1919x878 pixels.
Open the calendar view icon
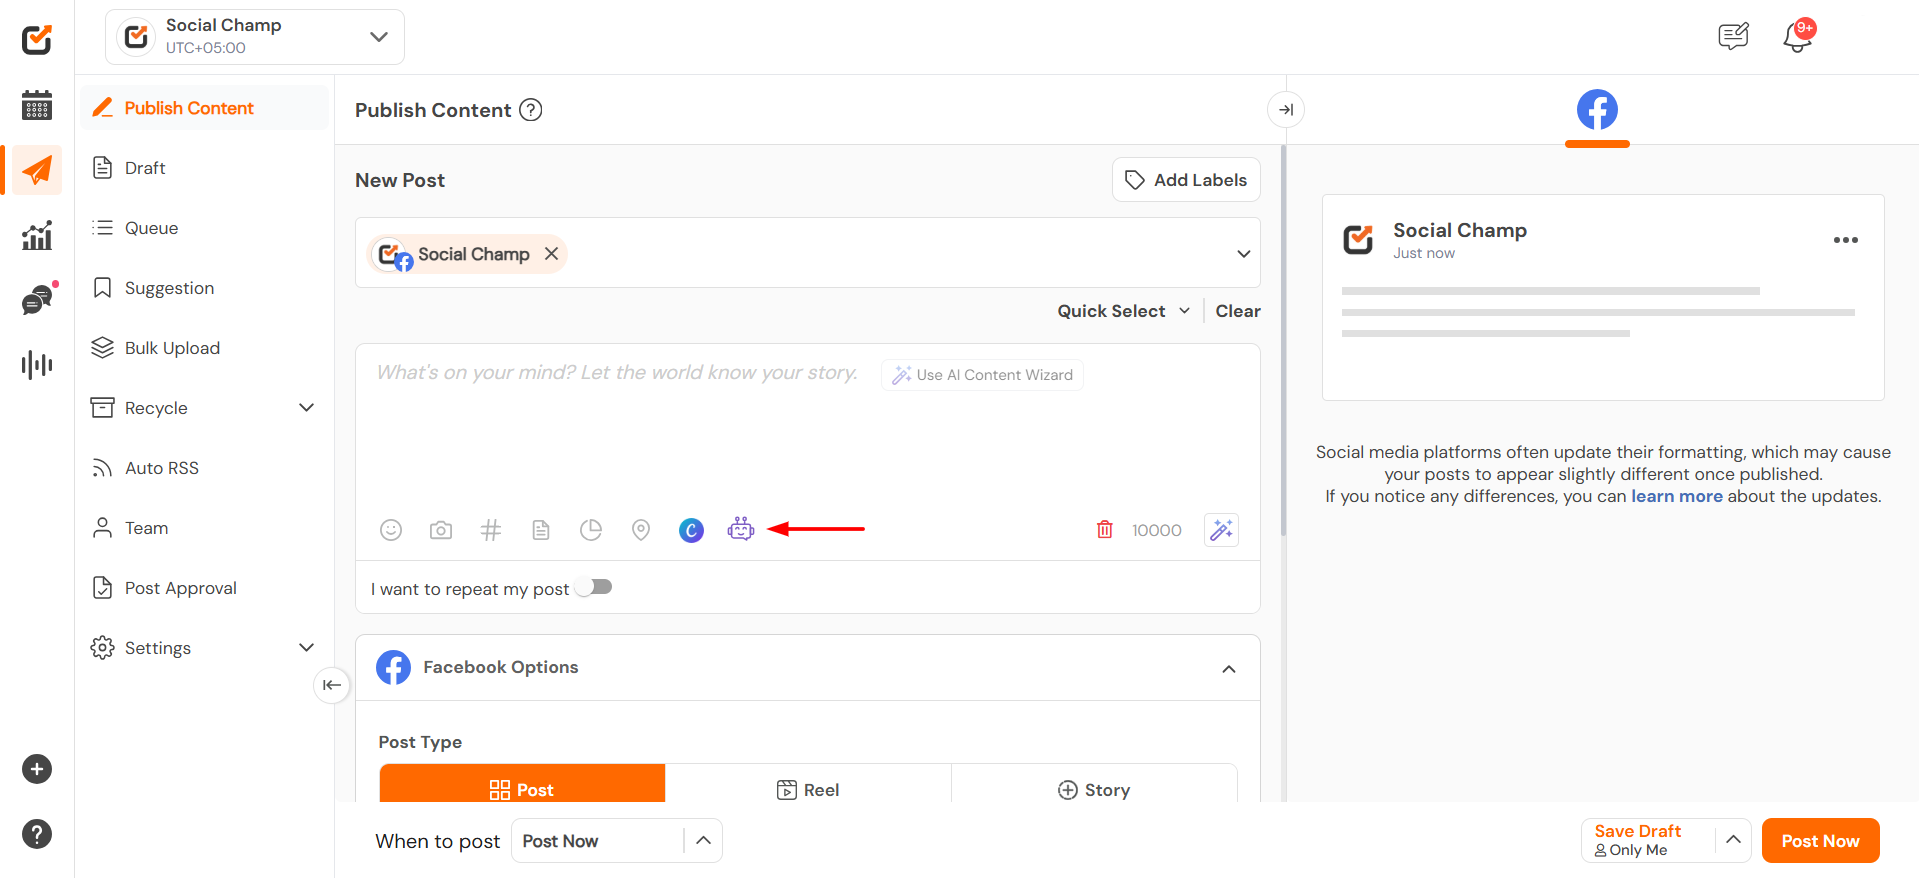tap(37, 104)
